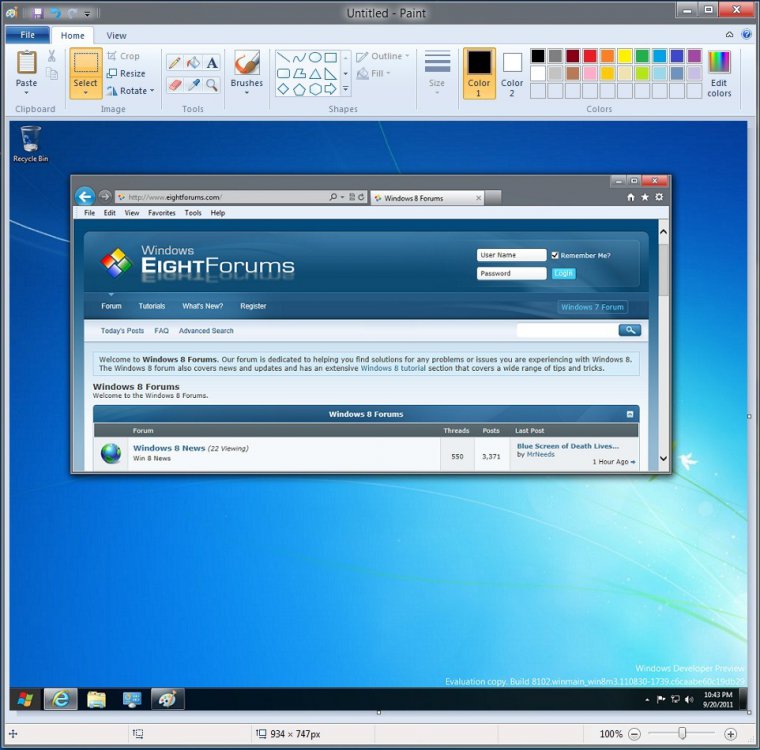Zoom in with the plus button
The width and height of the screenshot is (760, 750).
(730, 734)
